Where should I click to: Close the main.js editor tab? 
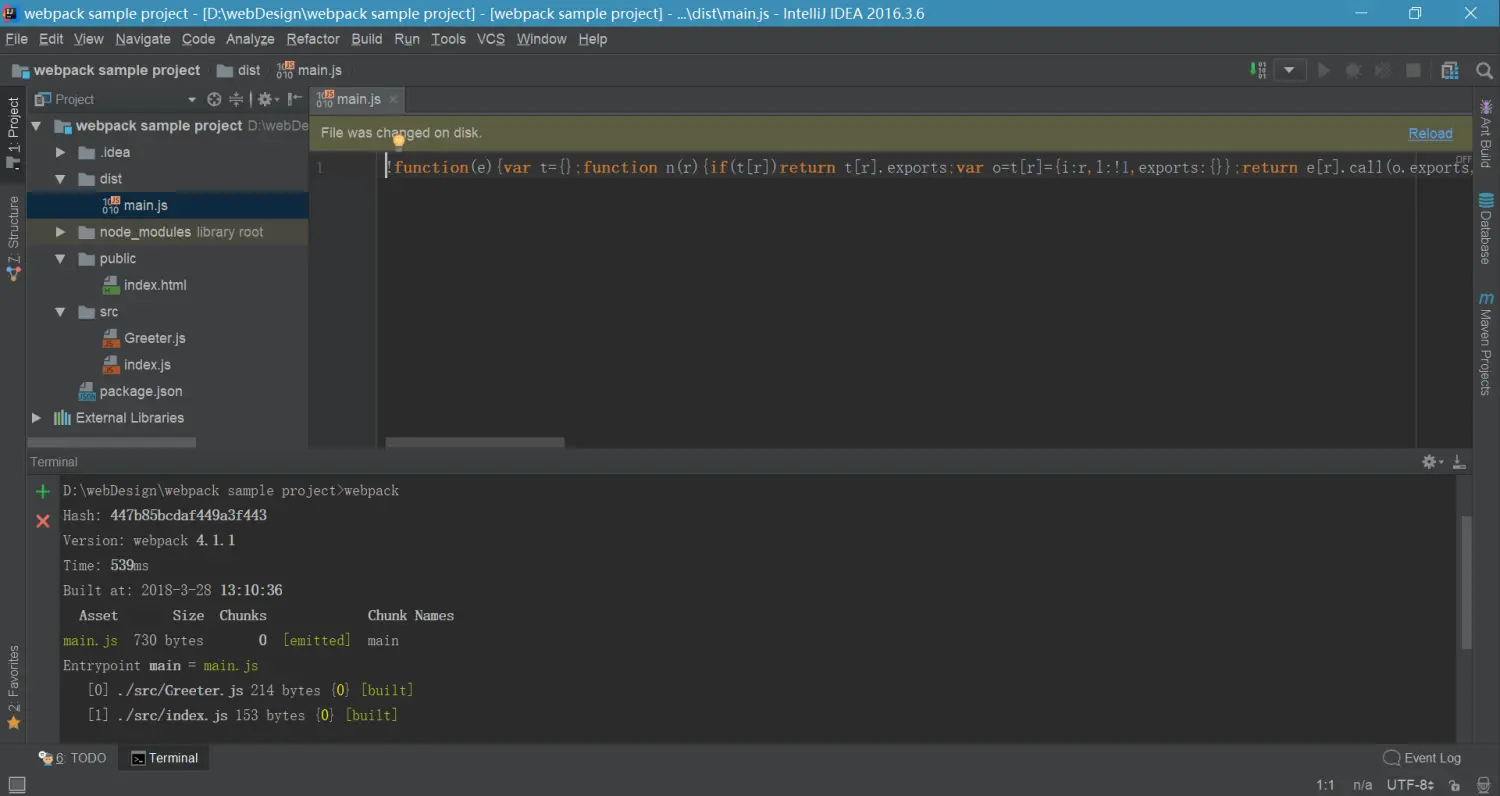(x=394, y=99)
